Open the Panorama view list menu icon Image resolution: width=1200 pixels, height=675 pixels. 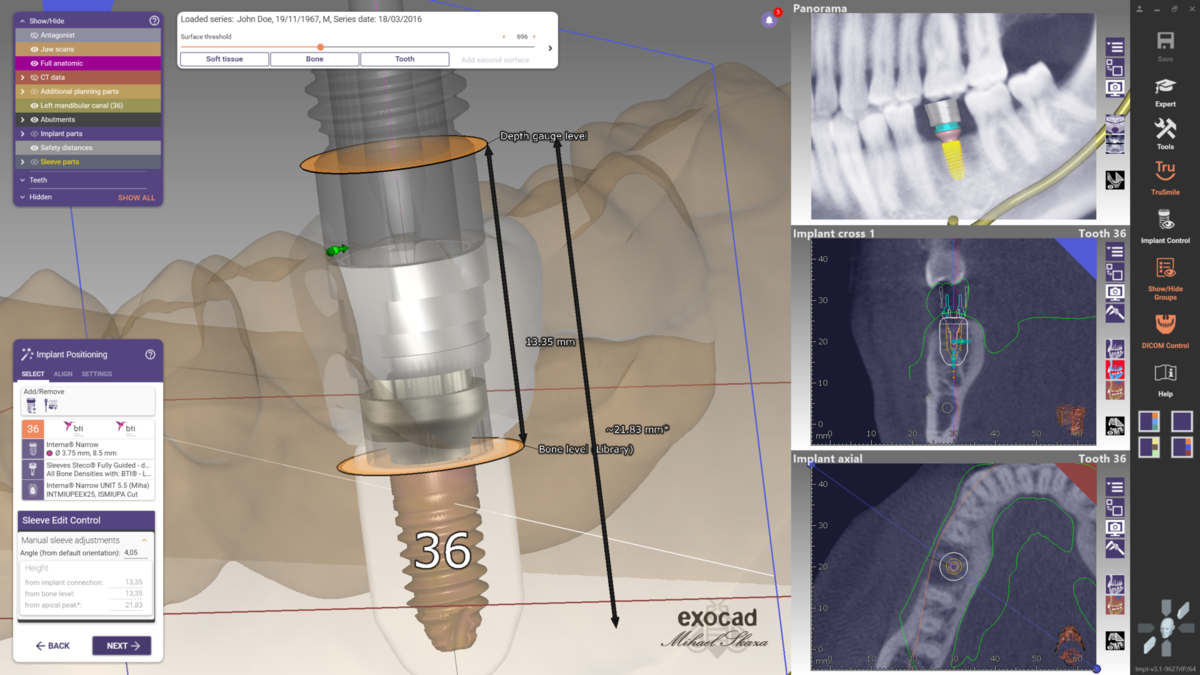click(1115, 47)
